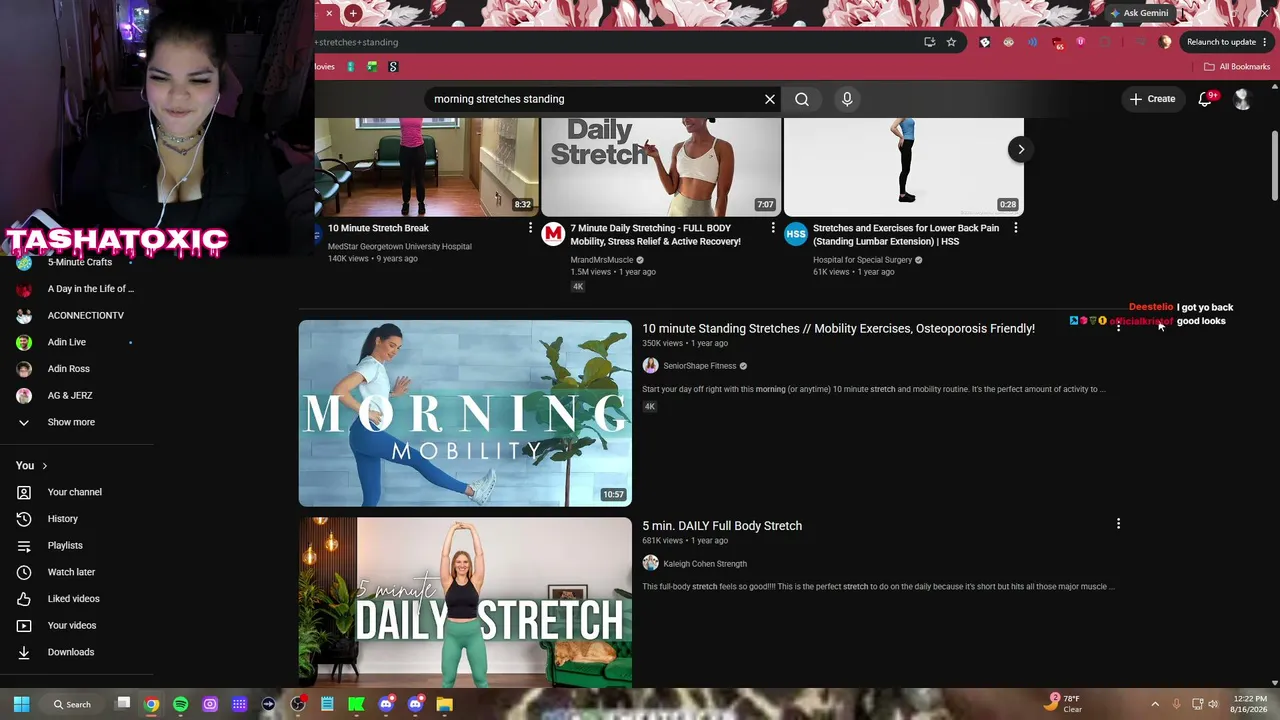Play the 5 Minute Daily Stretch thumbnail
The image size is (1280, 720).
point(465,602)
